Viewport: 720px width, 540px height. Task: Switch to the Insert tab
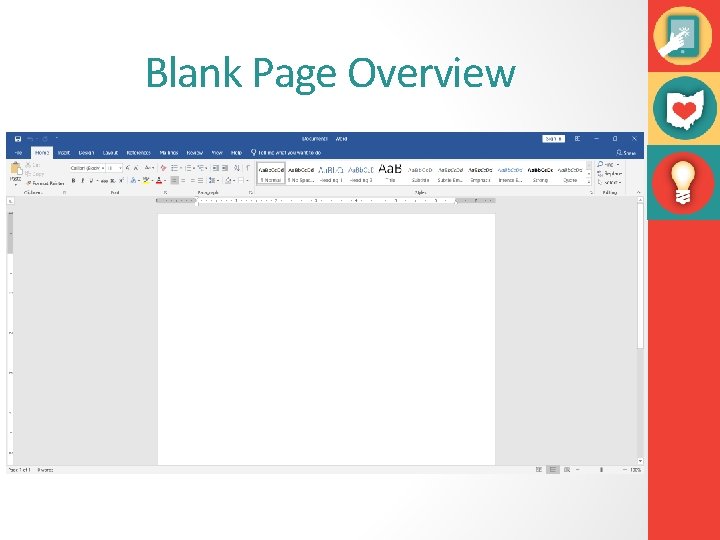tap(64, 152)
